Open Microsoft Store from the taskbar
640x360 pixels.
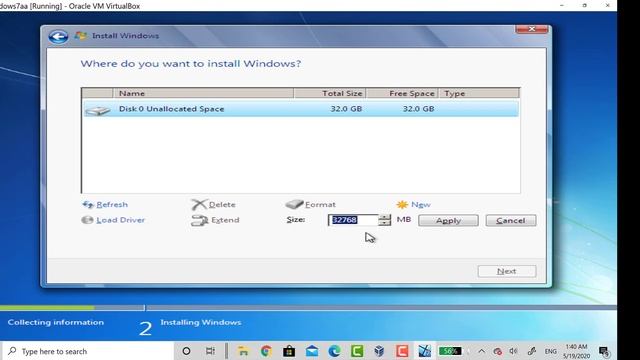pos(289,351)
